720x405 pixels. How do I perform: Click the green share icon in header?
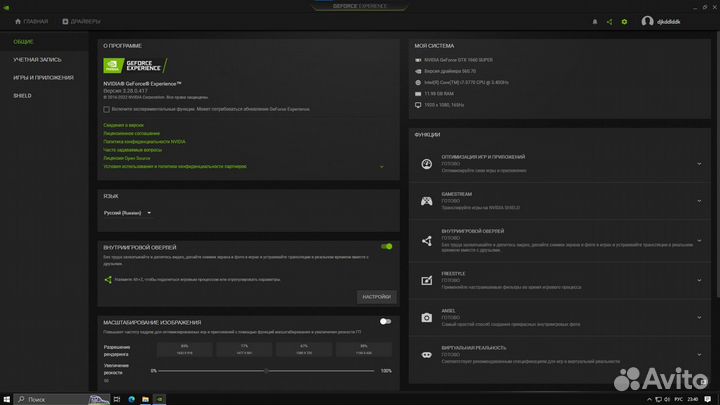tap(610, 20)
